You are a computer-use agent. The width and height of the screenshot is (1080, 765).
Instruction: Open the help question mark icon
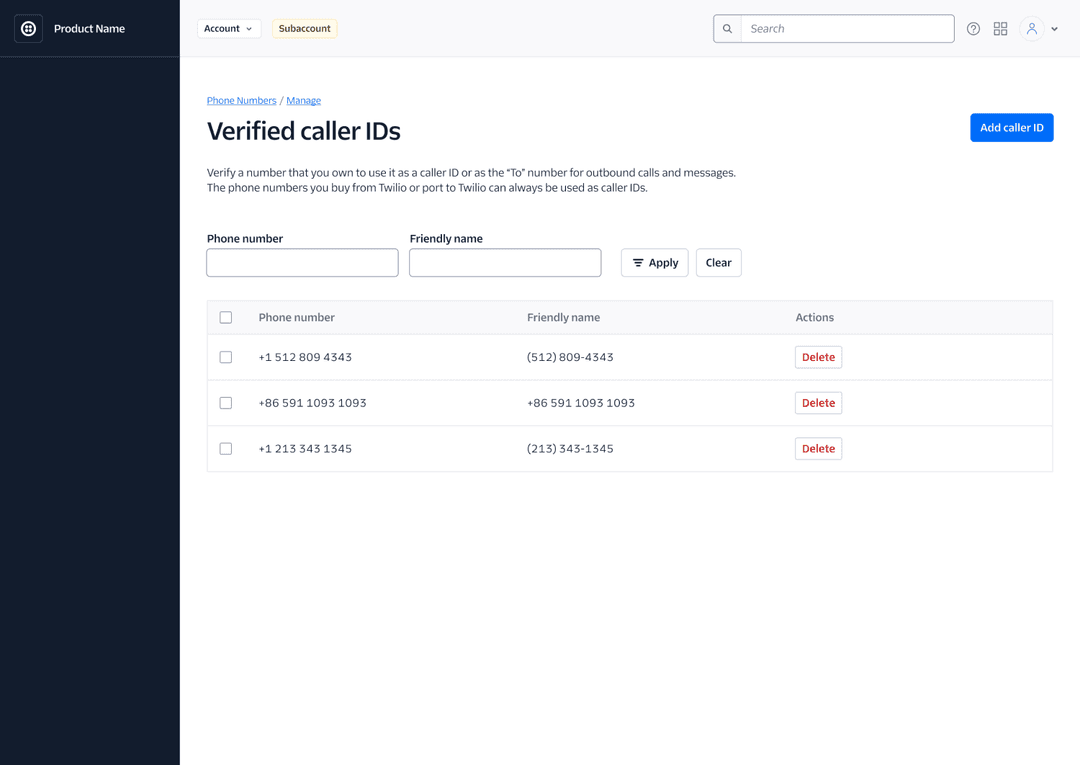pyautogui.click(x=973, y=29)
